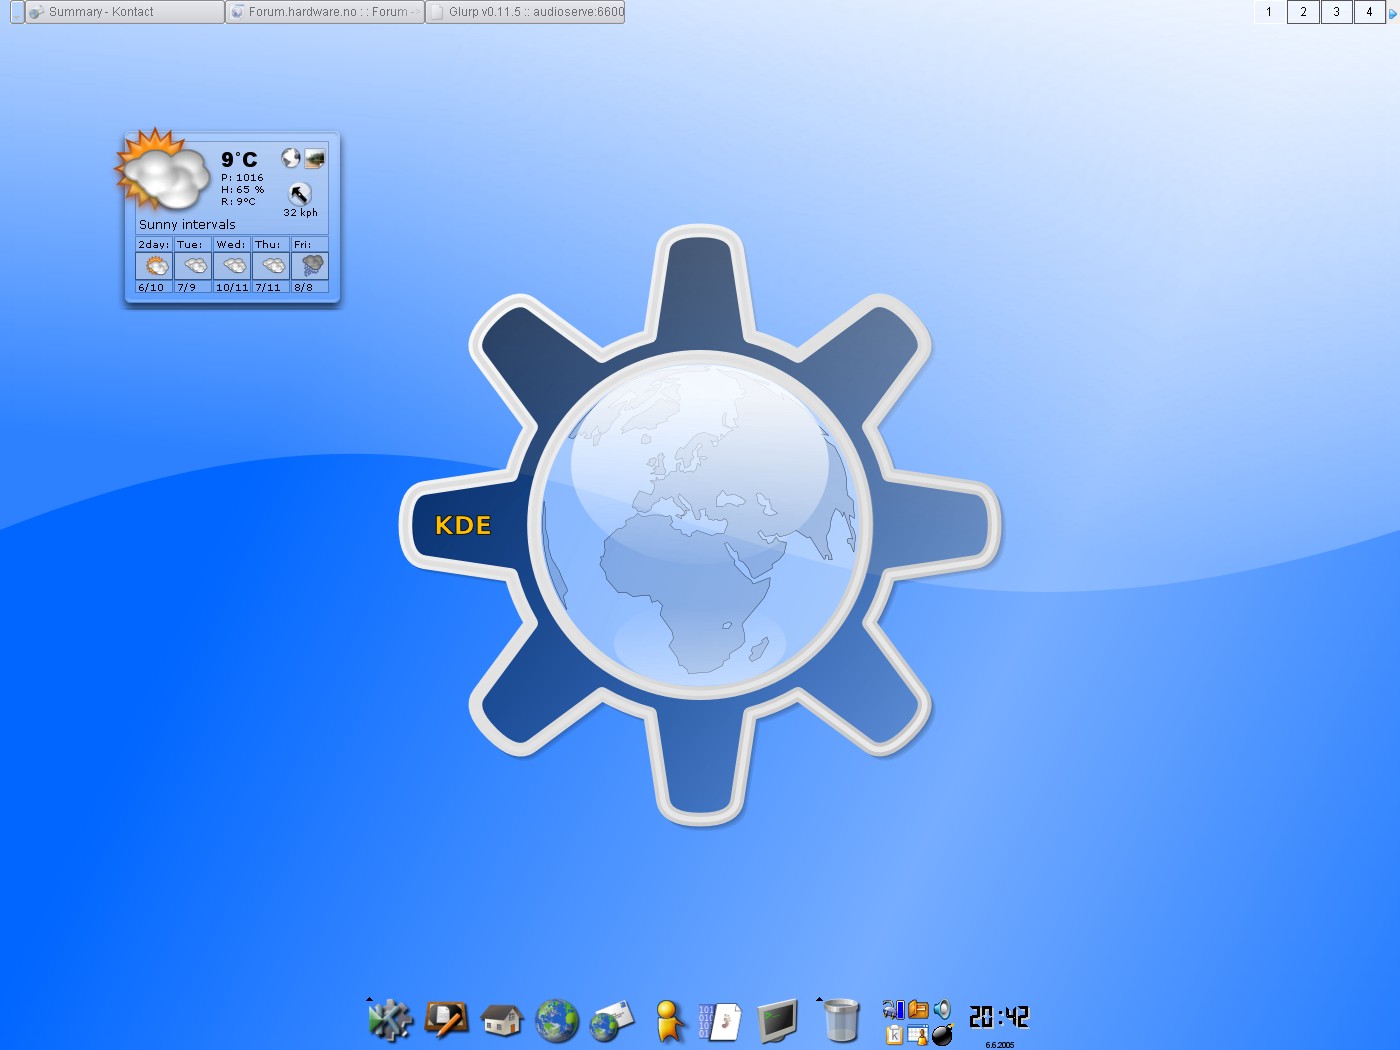Viewport: 1400px width, 1050px height.
Task: Click the orange folder tray icon
Action: [x=918, y=1010]
